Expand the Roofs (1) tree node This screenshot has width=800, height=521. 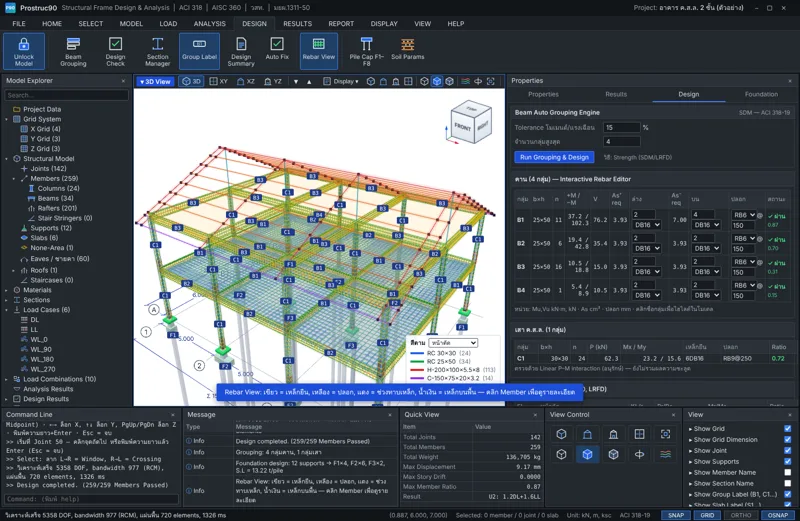pyautogui.click(x=14, y=270)
